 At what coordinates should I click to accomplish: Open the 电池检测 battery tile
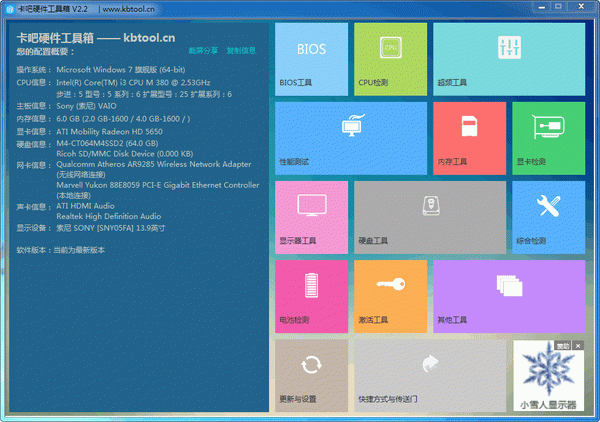pyautogui.click(x=311, y=297)
